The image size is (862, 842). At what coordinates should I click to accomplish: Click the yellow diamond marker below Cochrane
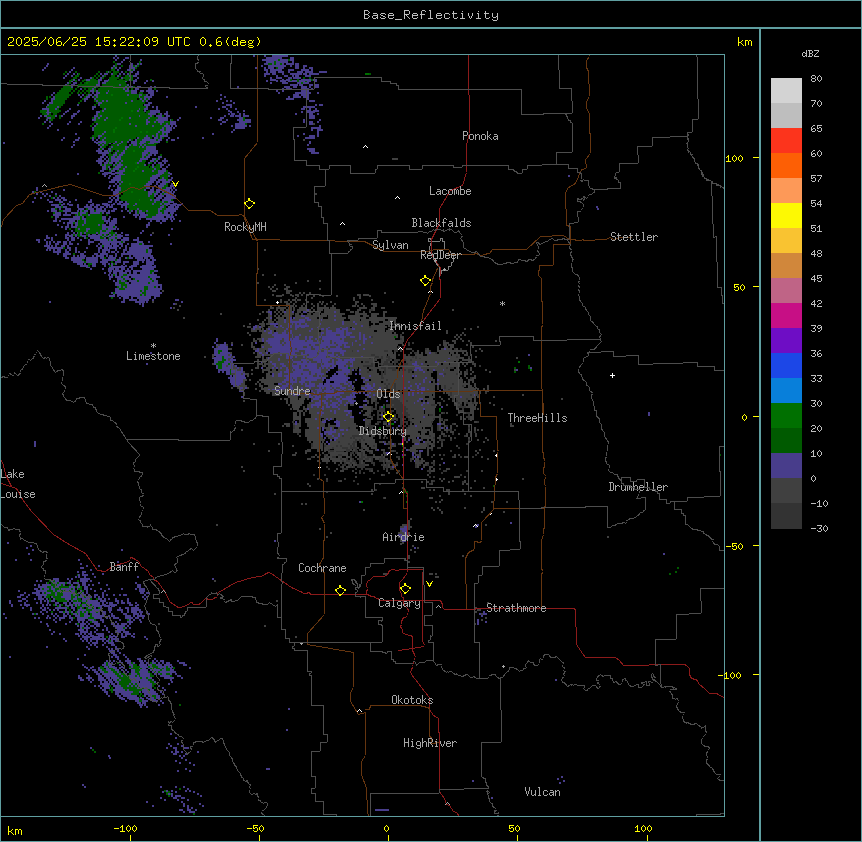[x=340, y=590]
